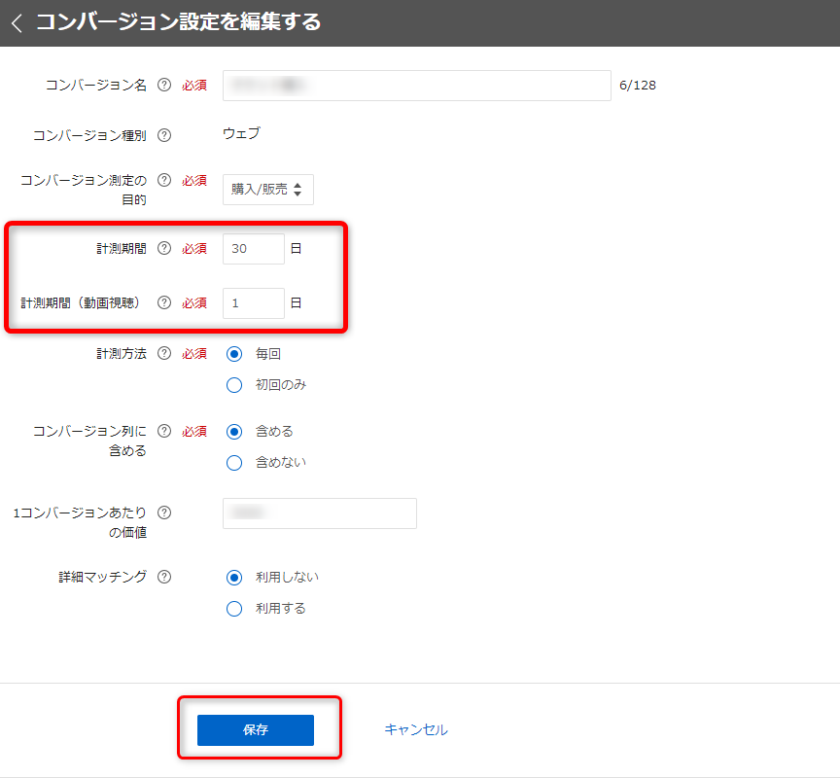Image resolution: width=840 pixels, height=778 pixels.
Task: Click help icon beside コンバージョン列に含める
Action: tap(165, 431)
